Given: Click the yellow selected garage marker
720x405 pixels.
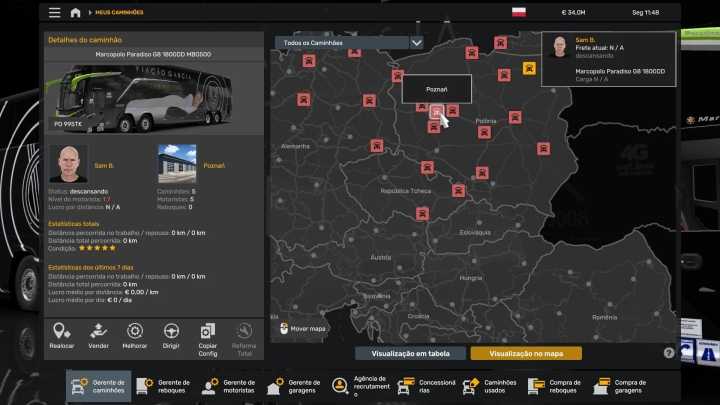Looking at the screenshot, I should (529, 68).
